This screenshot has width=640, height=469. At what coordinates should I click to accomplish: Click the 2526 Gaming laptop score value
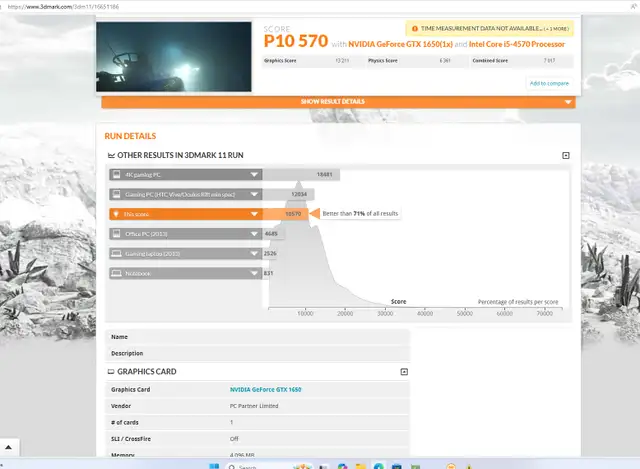pyautogui.click(x=270, y=253)
